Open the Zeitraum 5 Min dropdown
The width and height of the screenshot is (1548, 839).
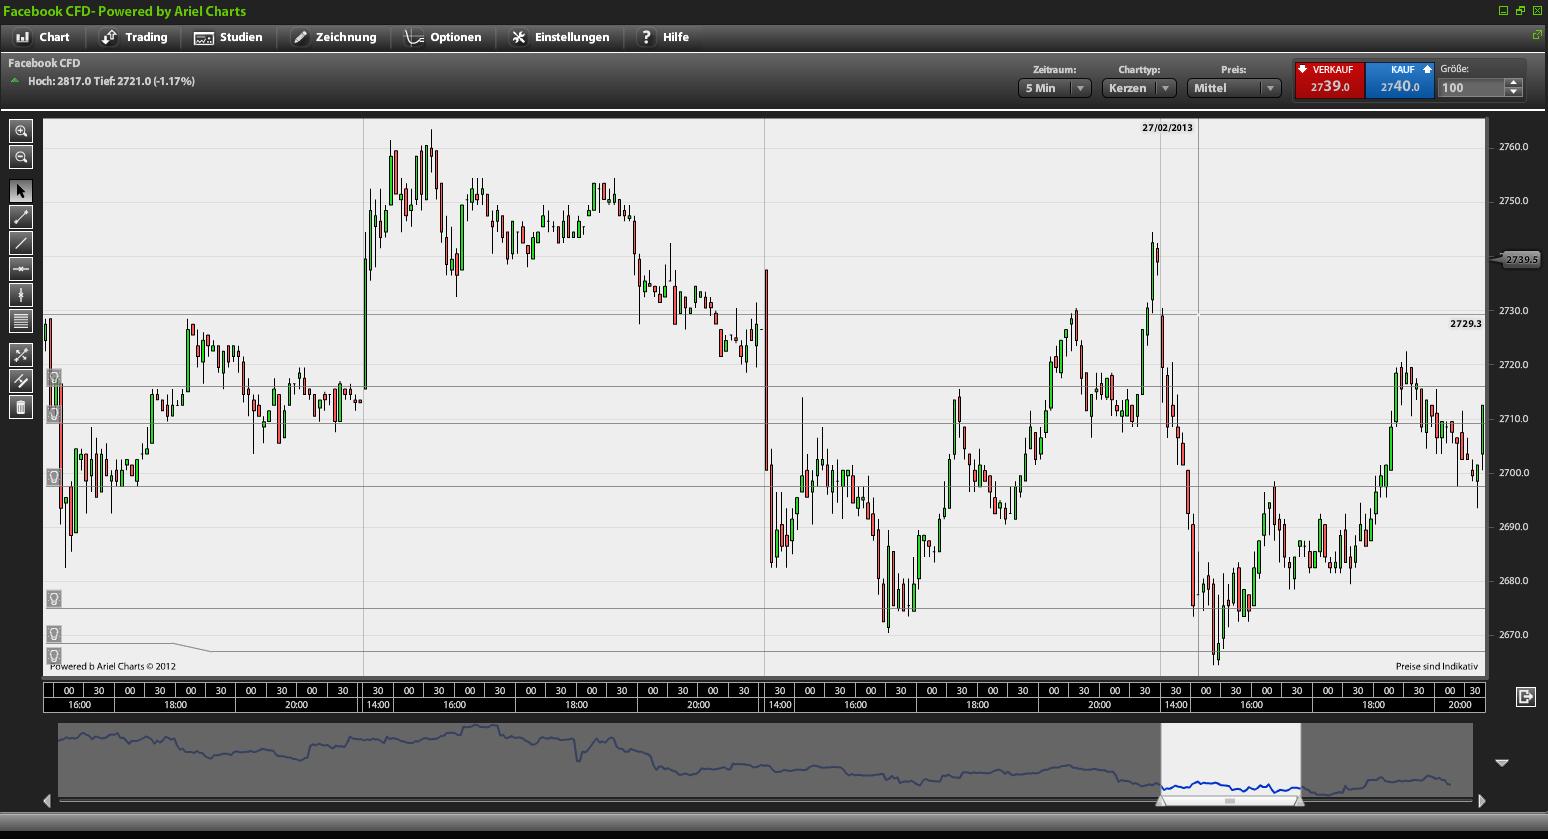pyautogui.click(x=1054, y=88)
